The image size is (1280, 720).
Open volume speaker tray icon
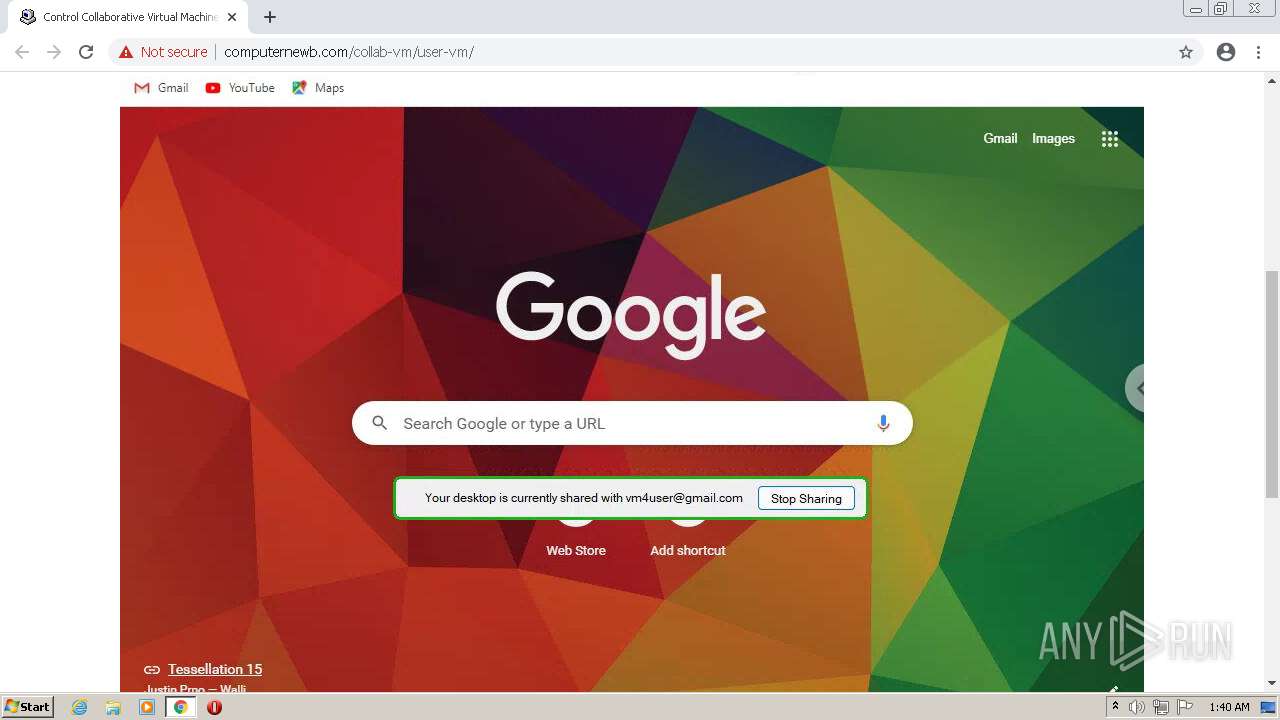(x=1137, y=707)
